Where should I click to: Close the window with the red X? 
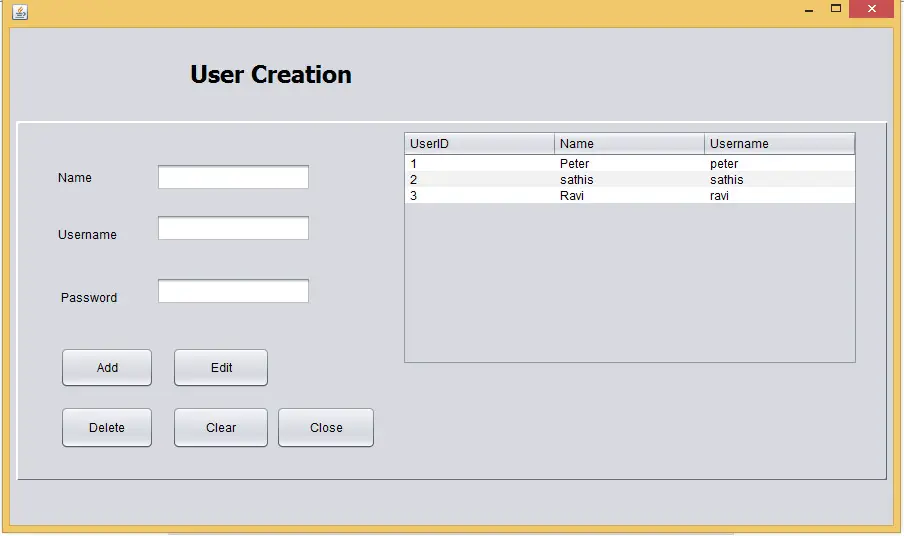tap(871, 9)
